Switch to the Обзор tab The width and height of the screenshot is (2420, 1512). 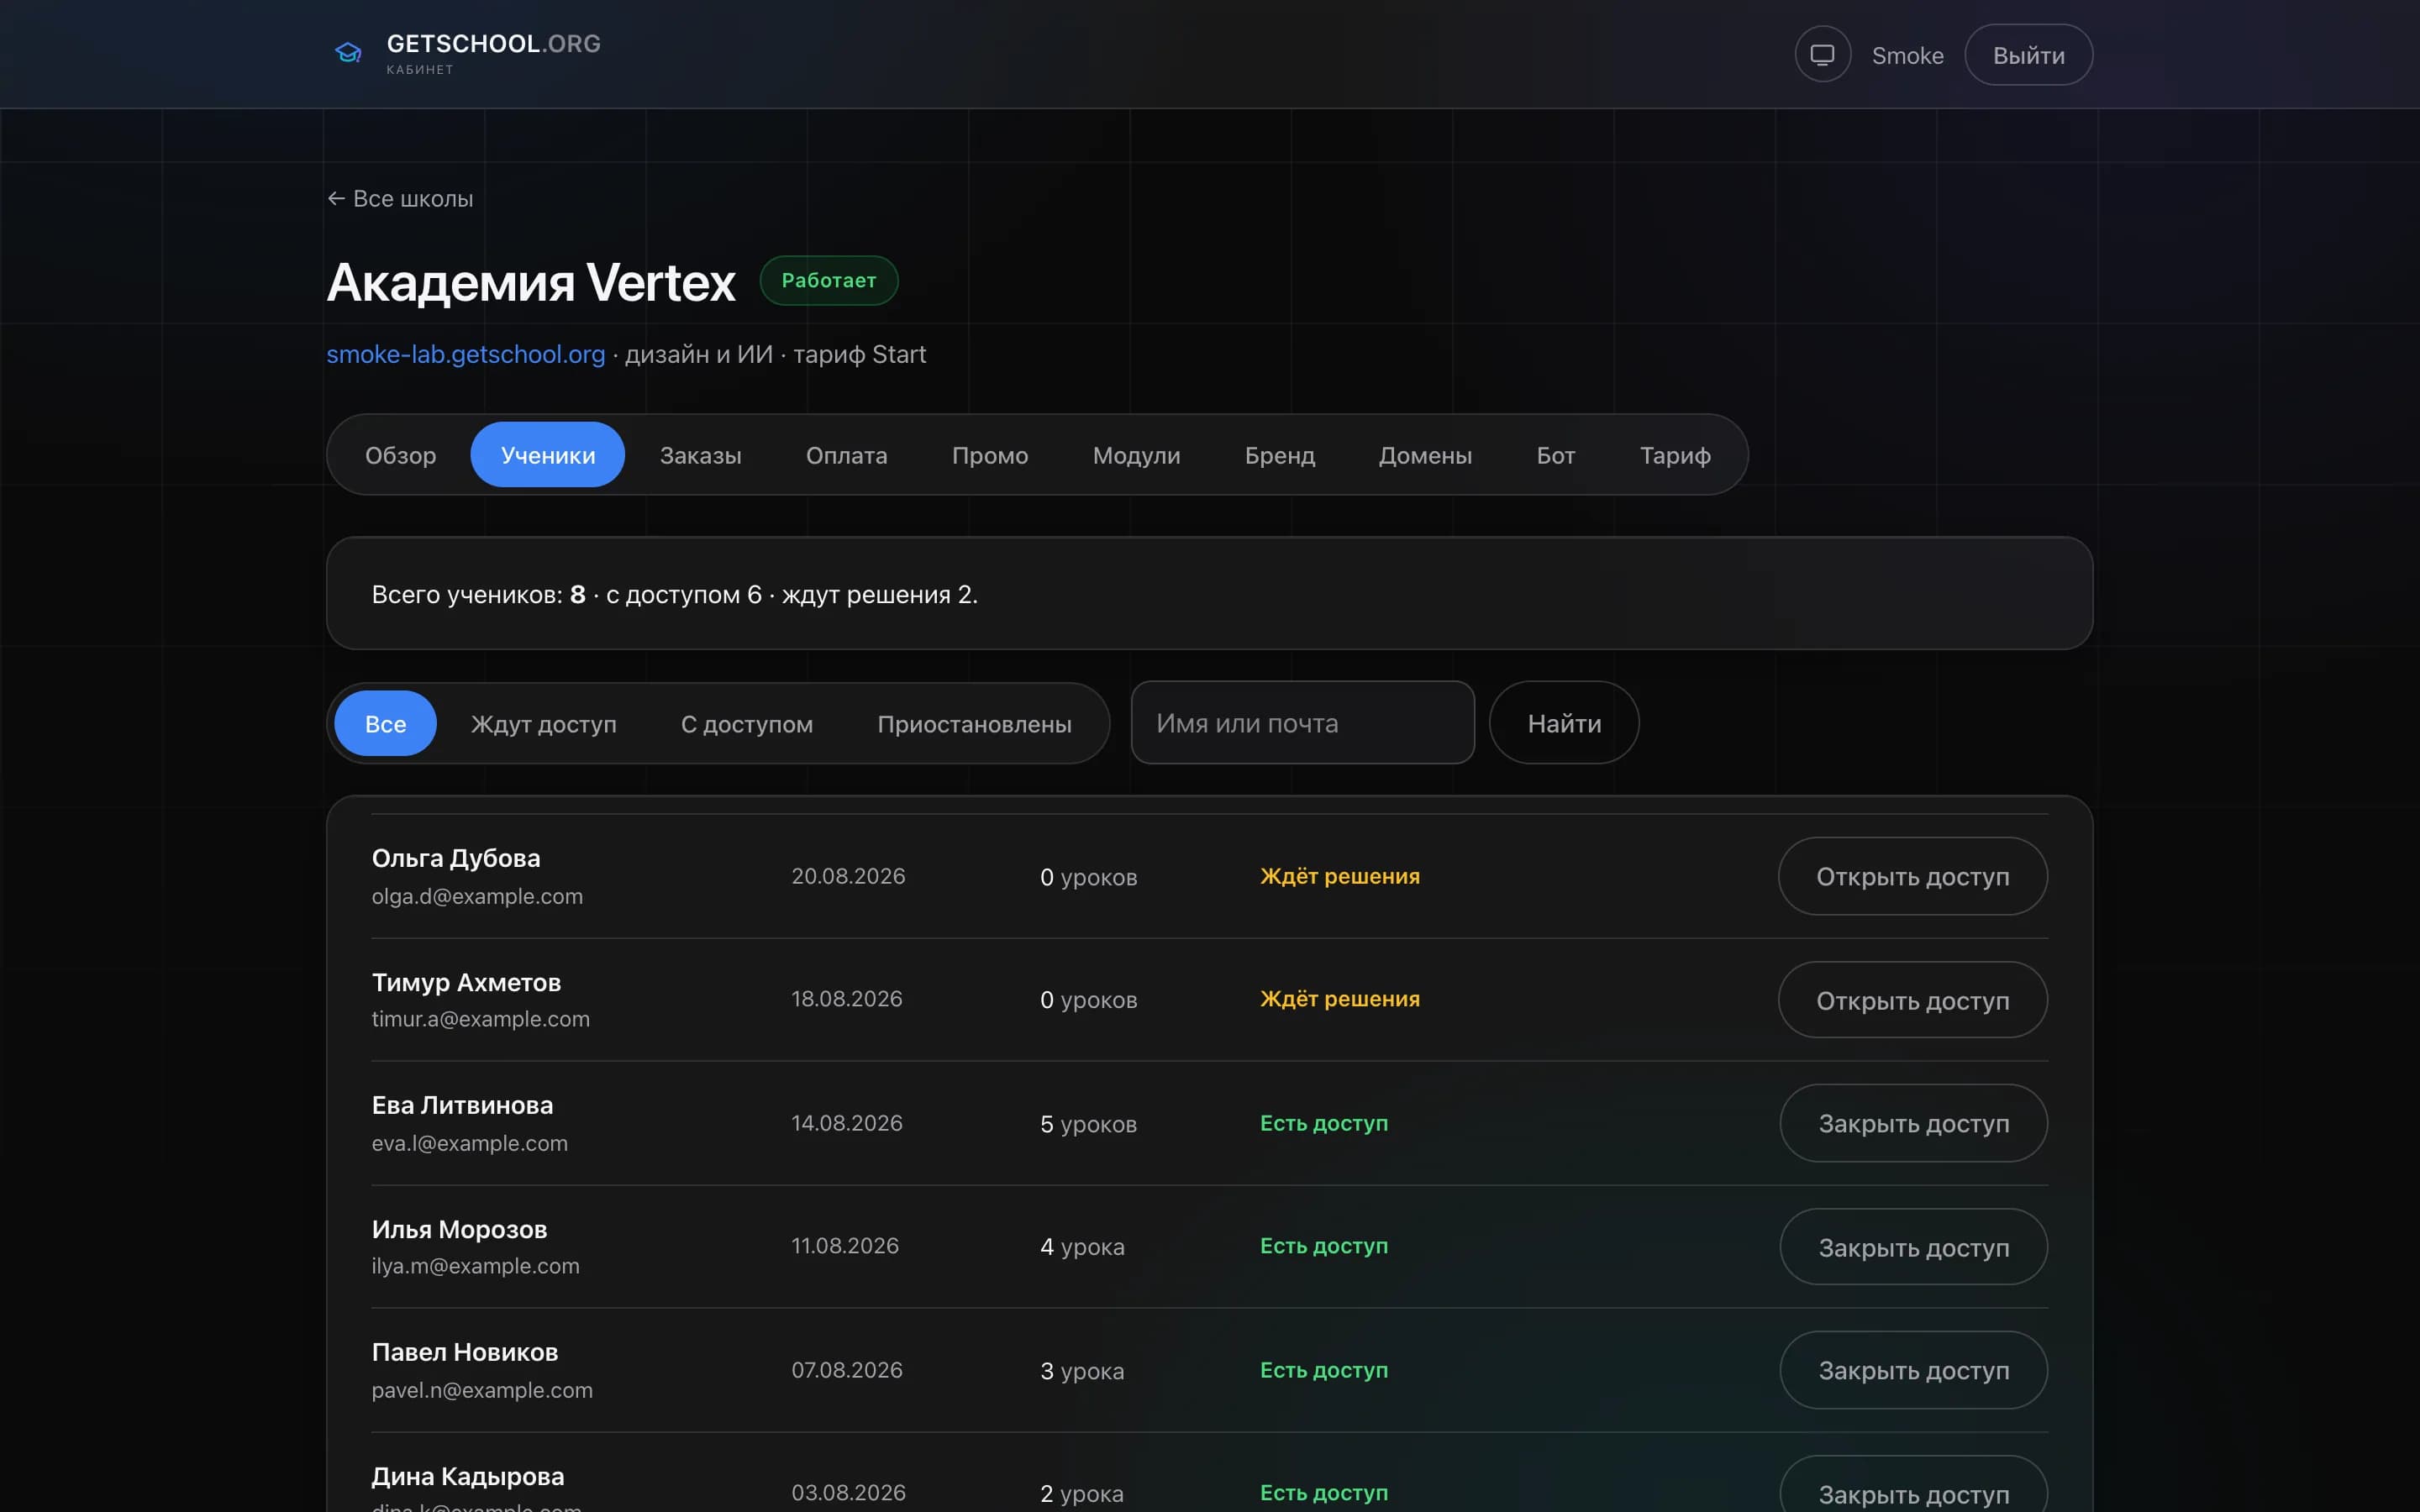pos(400,455)
